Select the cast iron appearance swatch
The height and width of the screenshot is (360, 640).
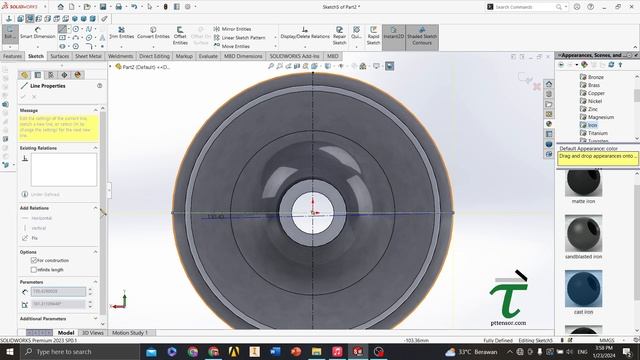tap(583, 289)
